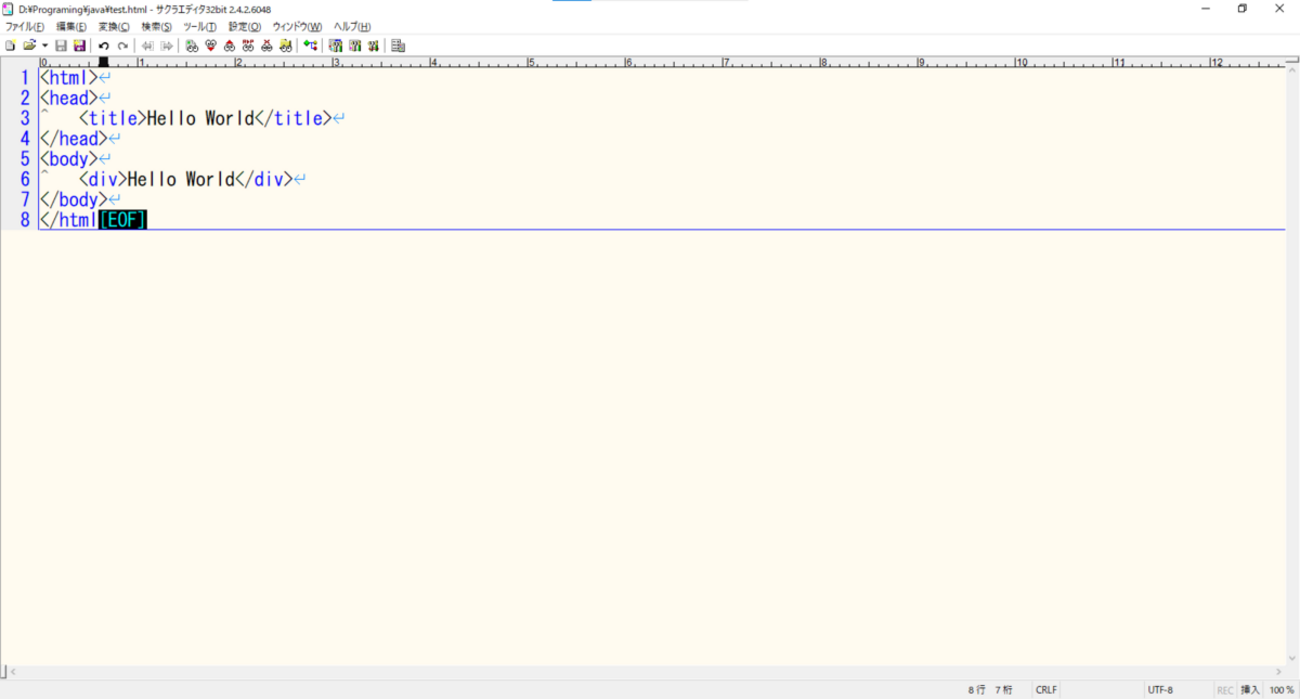Find the previous match with up-arrow binoculars
This screenshot has width=1300, height=699.
pos(229,46)
